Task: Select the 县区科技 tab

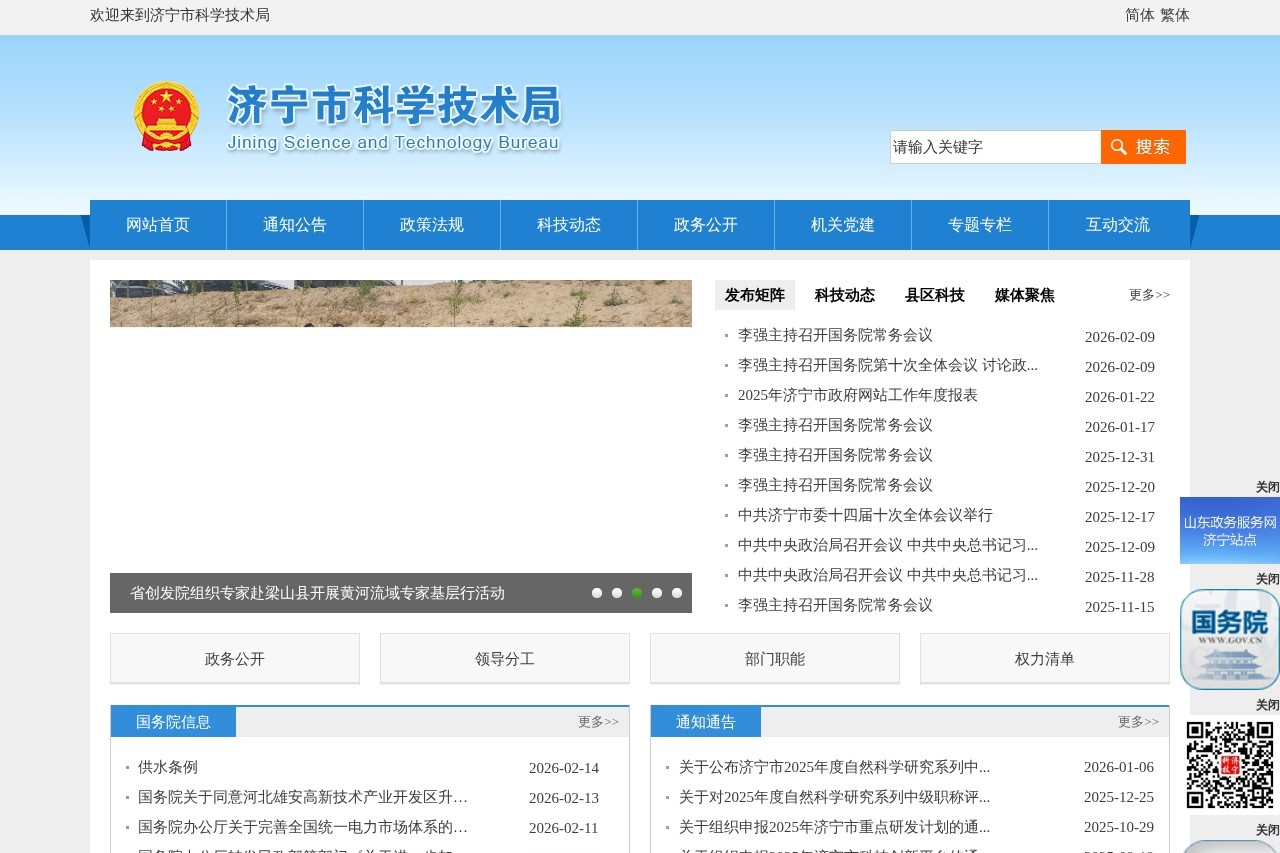Action: click(x=935, y=295)
